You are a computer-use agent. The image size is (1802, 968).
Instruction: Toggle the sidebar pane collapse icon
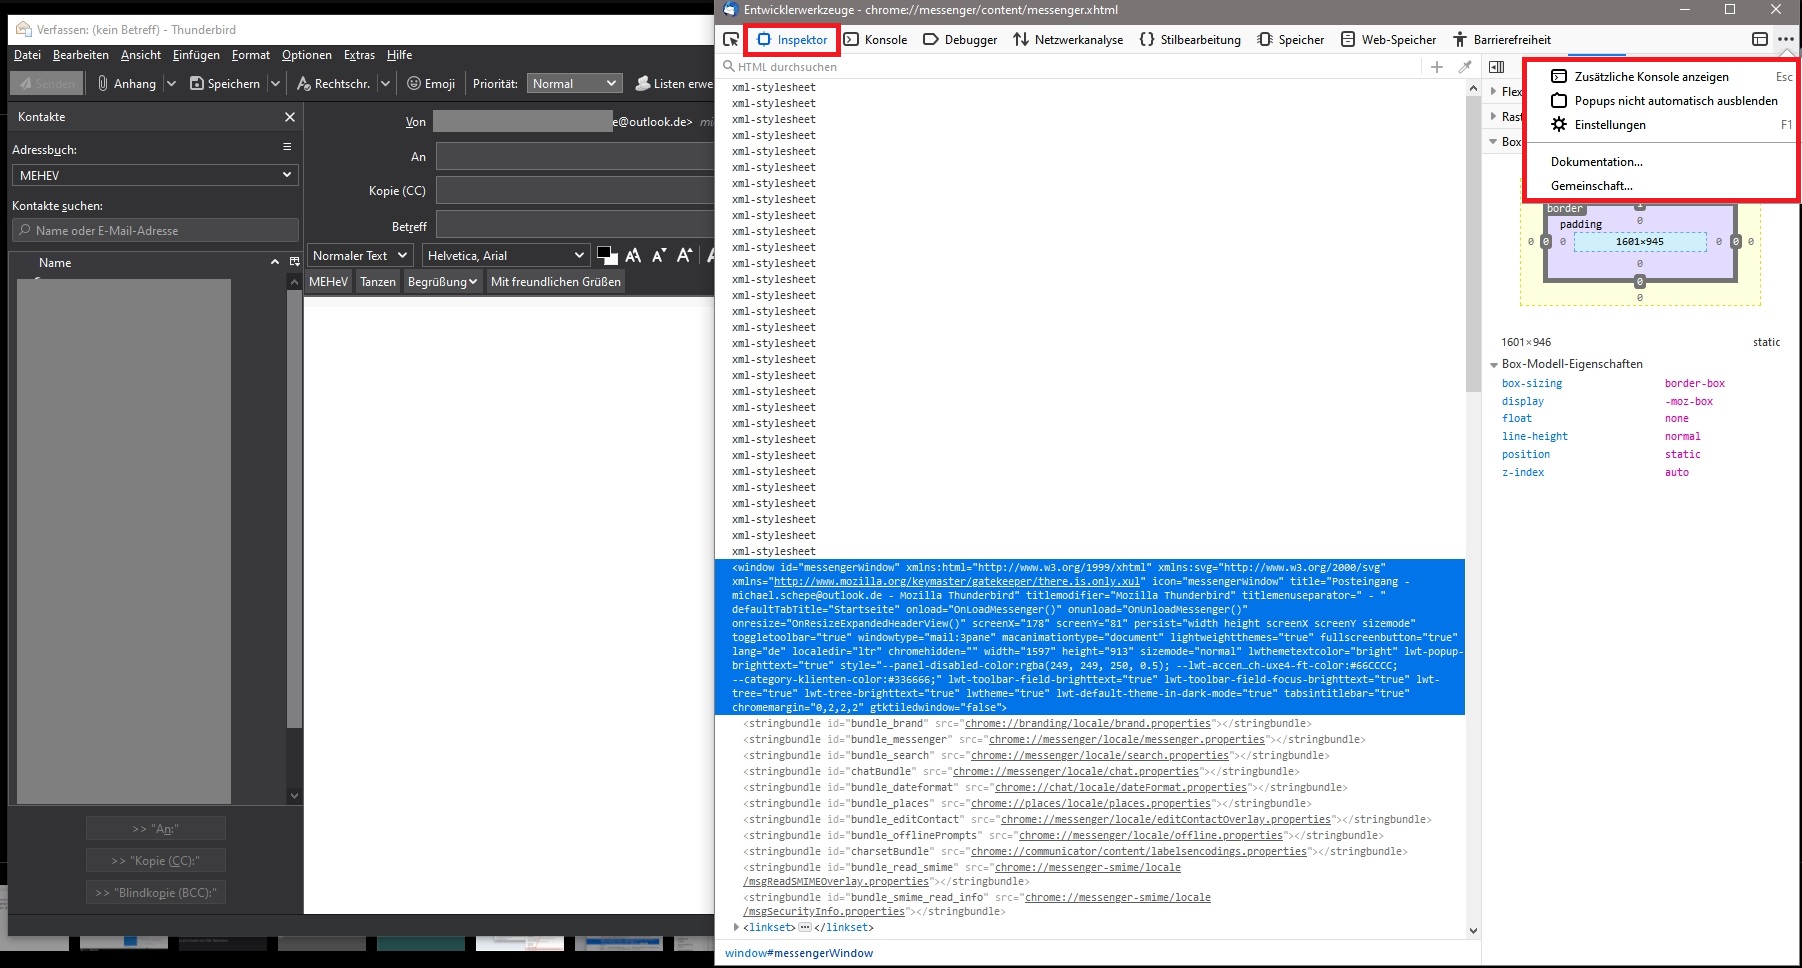coord(1496,67)
